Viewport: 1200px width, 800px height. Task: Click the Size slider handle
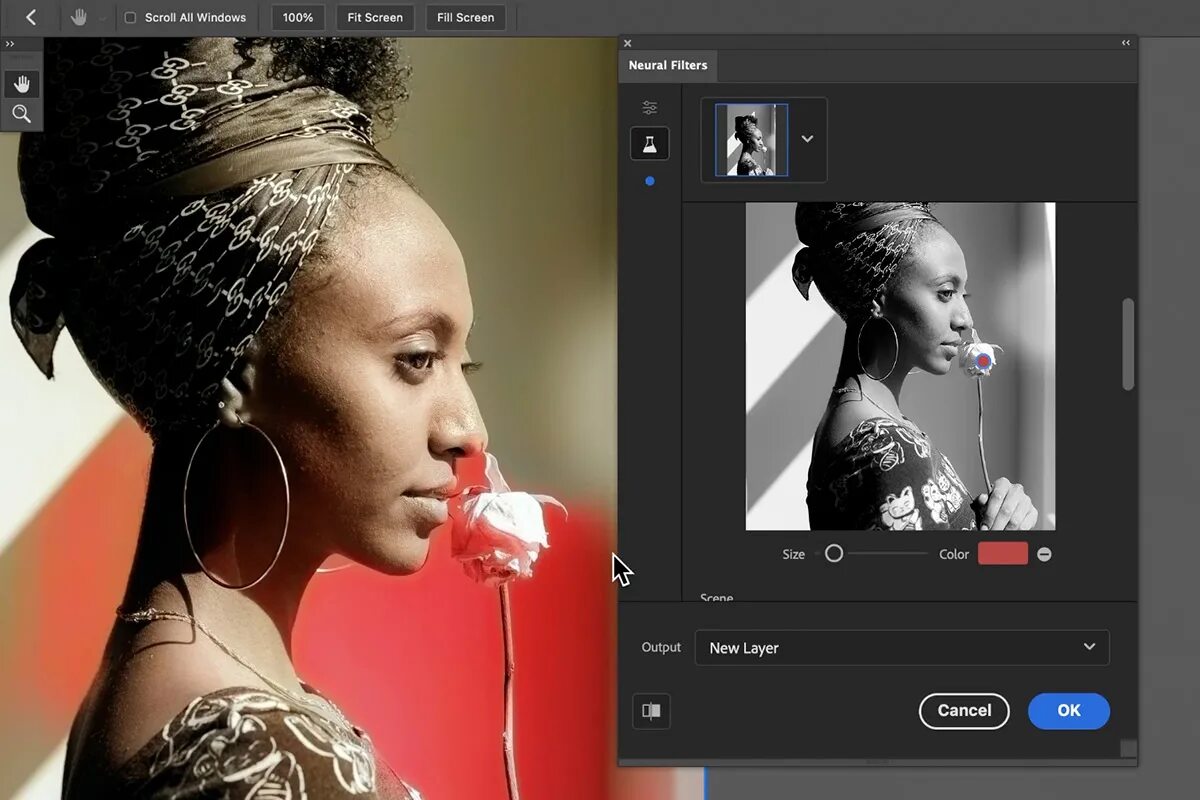pos(834,553)
